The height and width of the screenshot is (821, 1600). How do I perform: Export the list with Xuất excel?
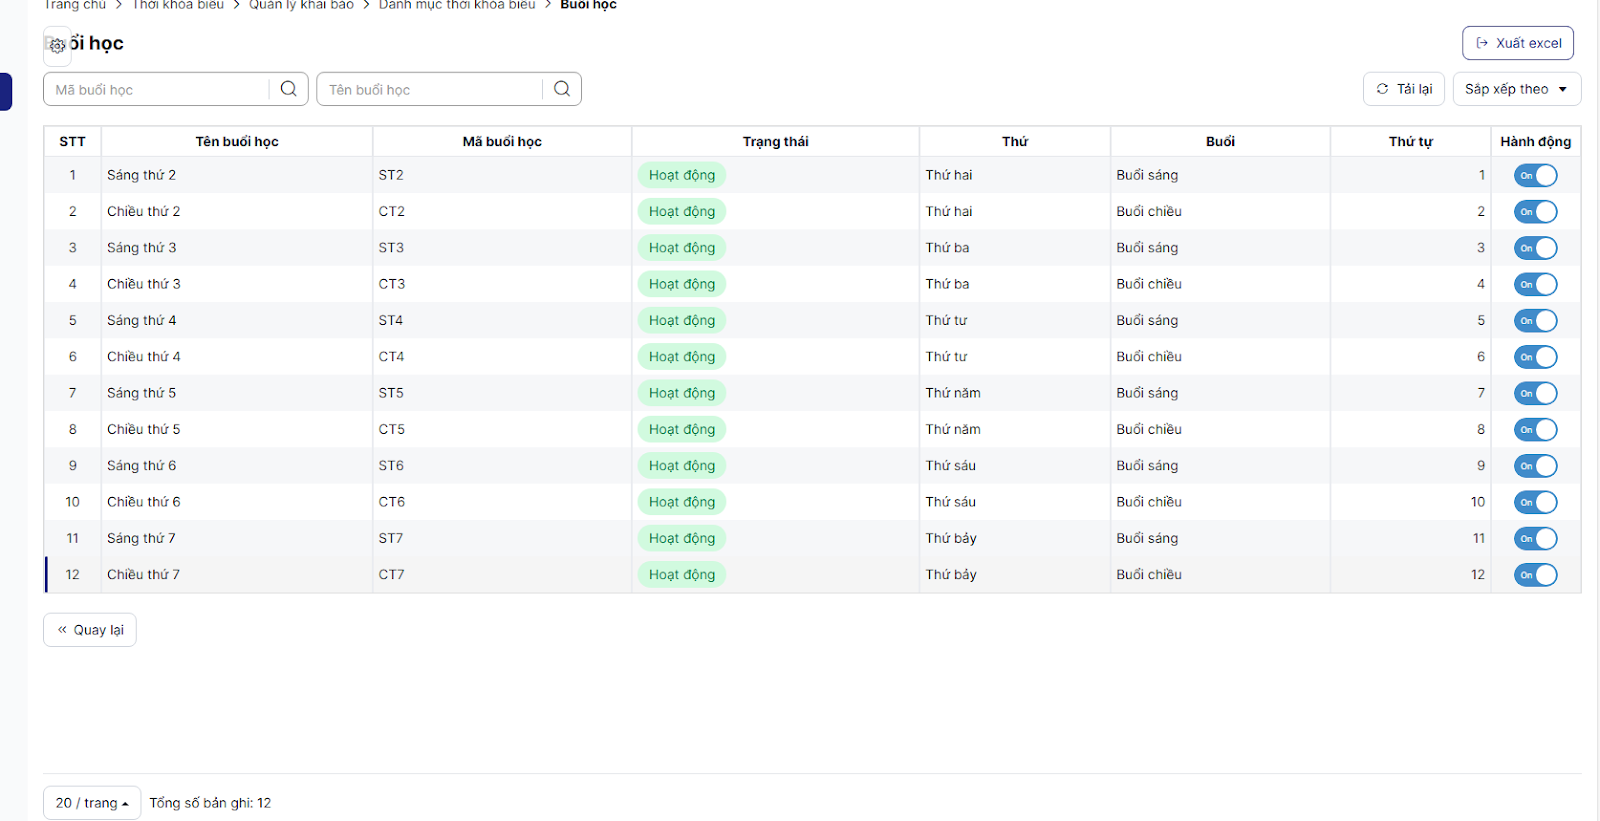coord(1517,43)
